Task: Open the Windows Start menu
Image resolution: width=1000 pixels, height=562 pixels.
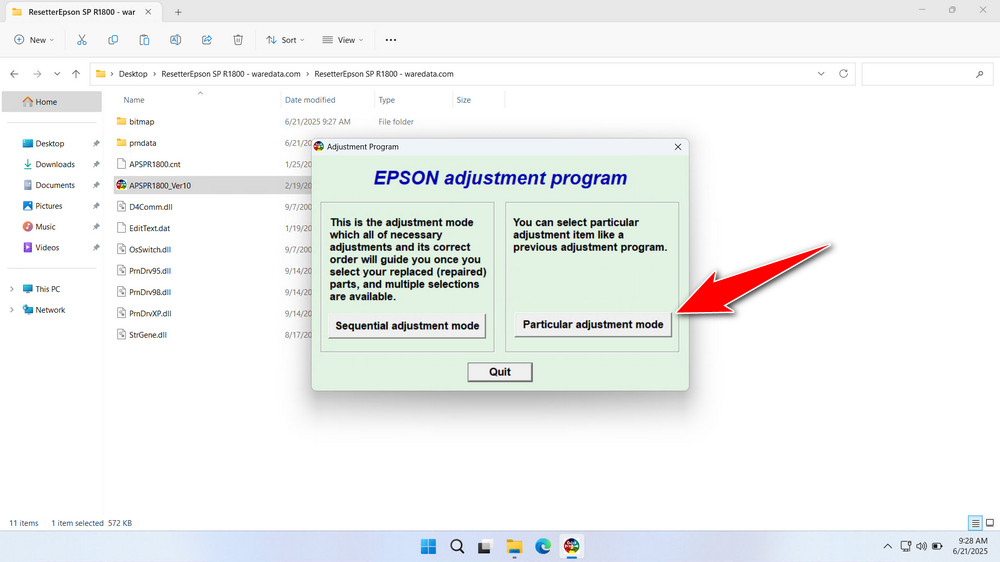Action: click(x=428, y=547)
